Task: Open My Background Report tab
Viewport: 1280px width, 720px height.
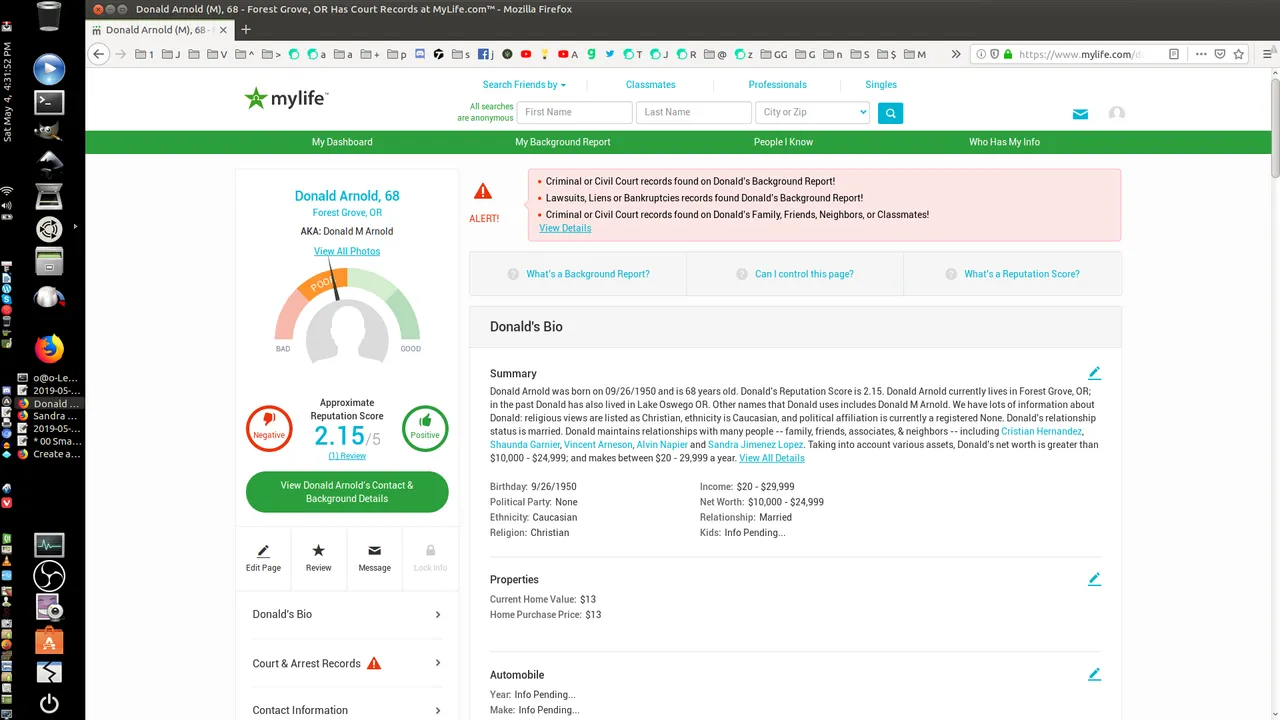Action: (563, 142)
